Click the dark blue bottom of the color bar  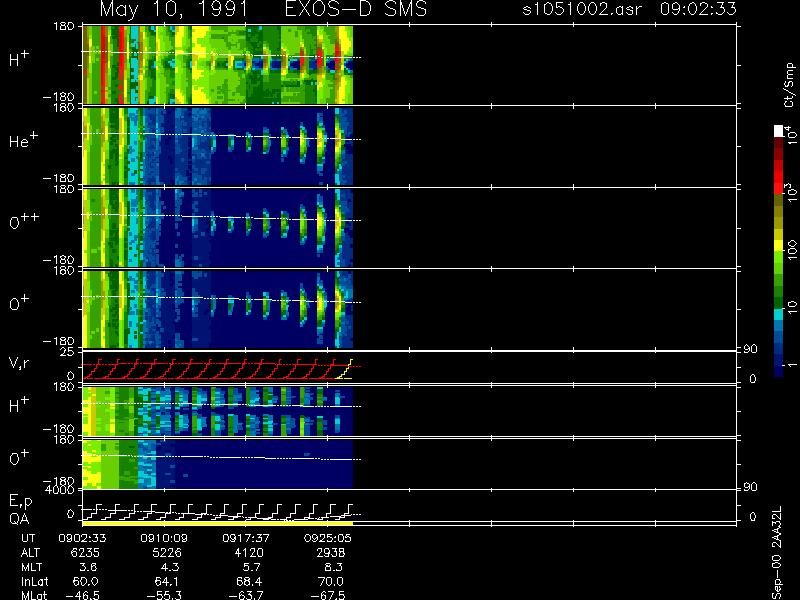(x=779, y=369)
